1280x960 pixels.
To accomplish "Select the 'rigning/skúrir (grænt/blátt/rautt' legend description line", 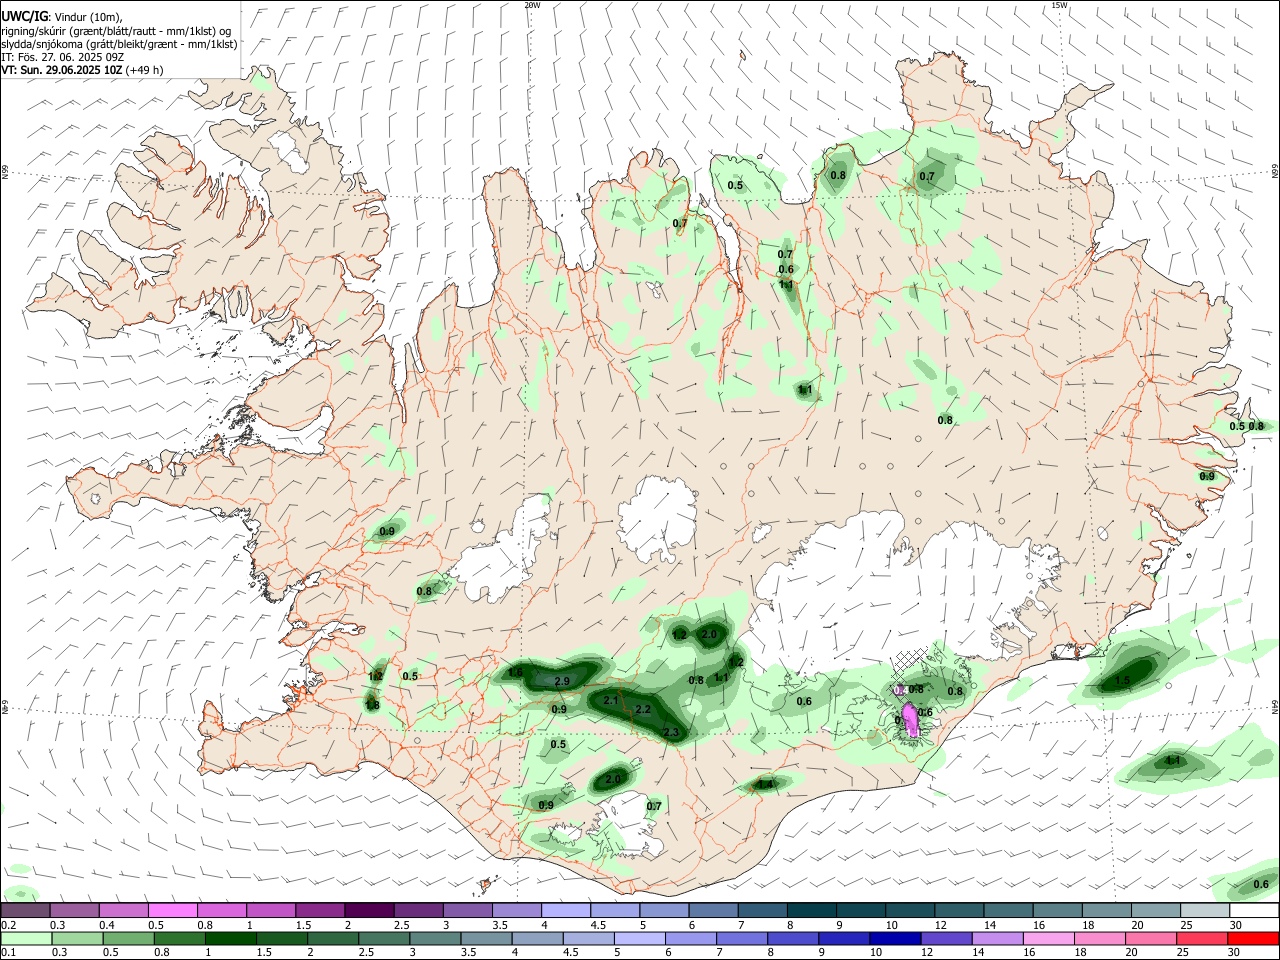I will coord(116,31).
